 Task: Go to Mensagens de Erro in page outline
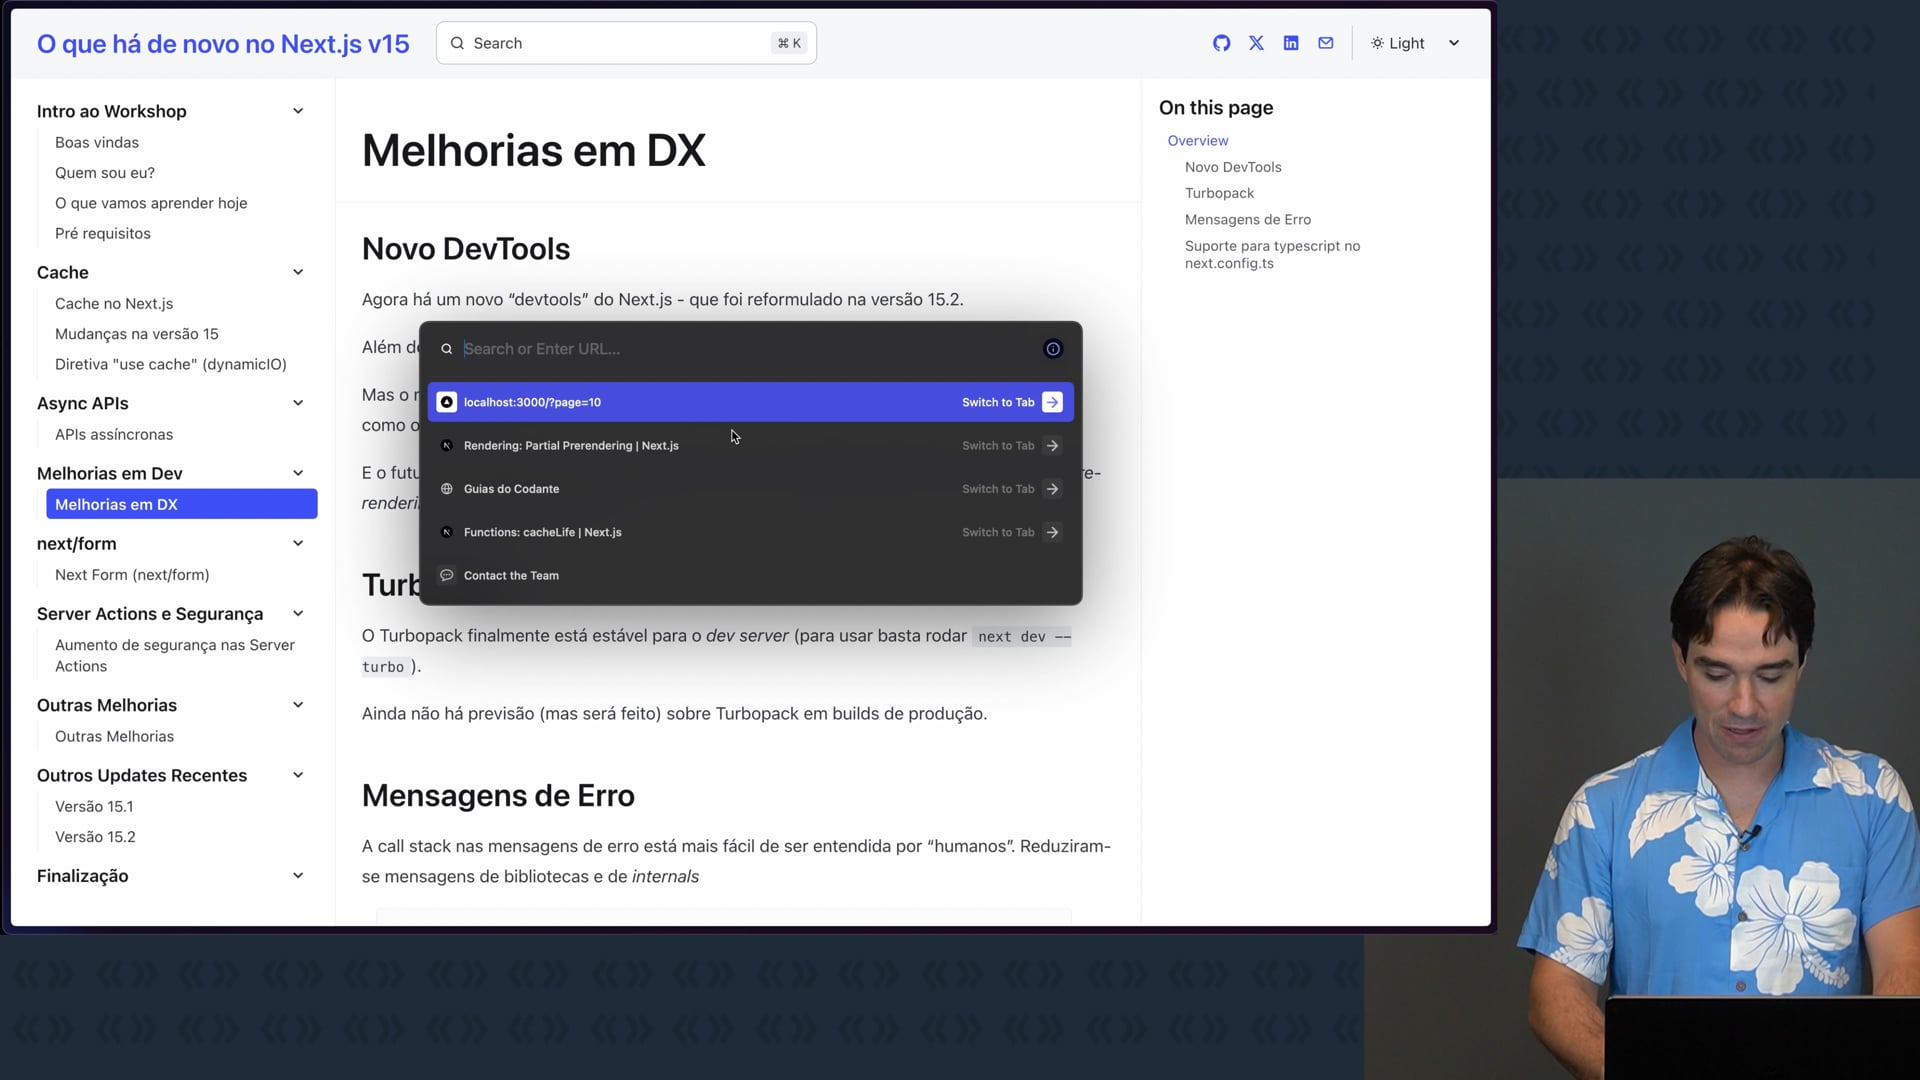(x=1247, y=219)
